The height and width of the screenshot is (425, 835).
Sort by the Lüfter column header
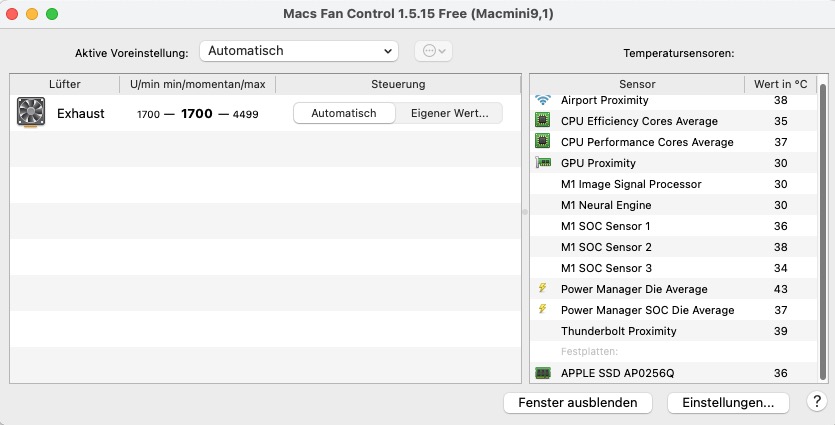point(64,84)
